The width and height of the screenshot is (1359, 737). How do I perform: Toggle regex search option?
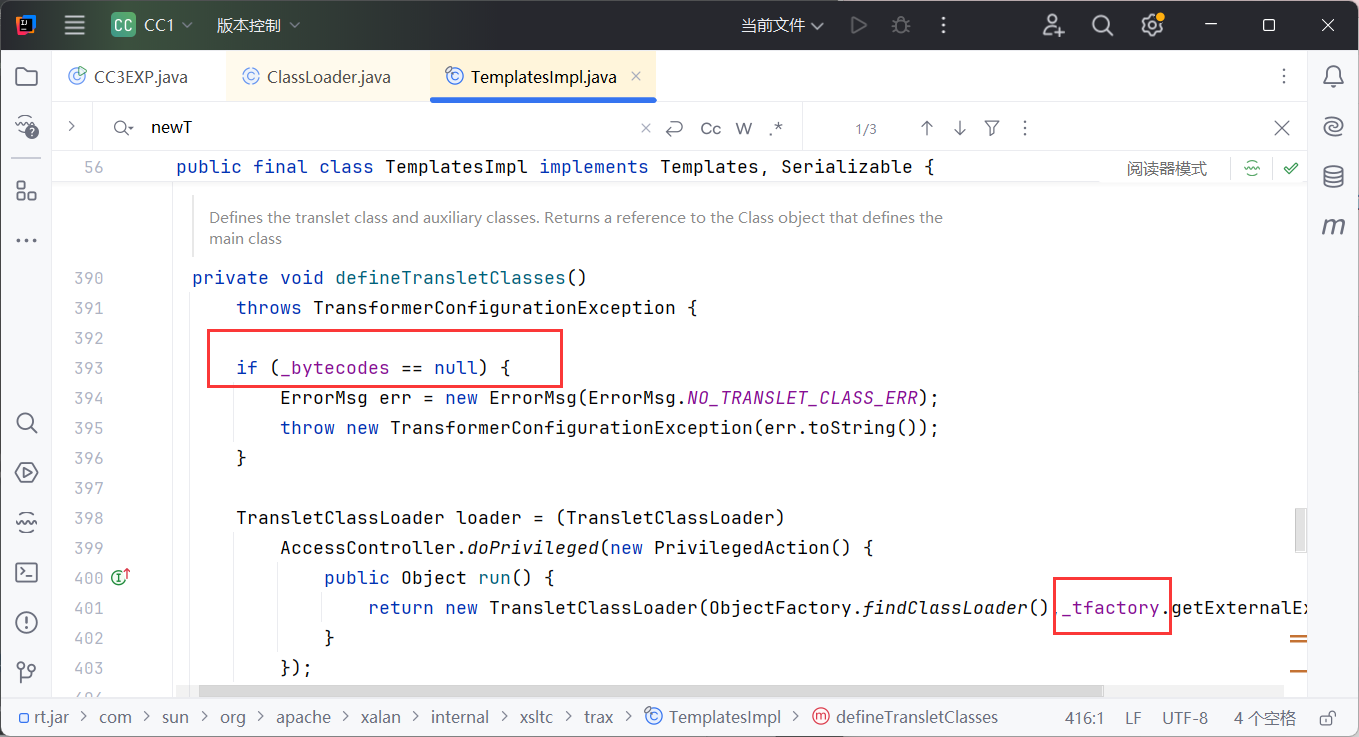coord(776,128)
